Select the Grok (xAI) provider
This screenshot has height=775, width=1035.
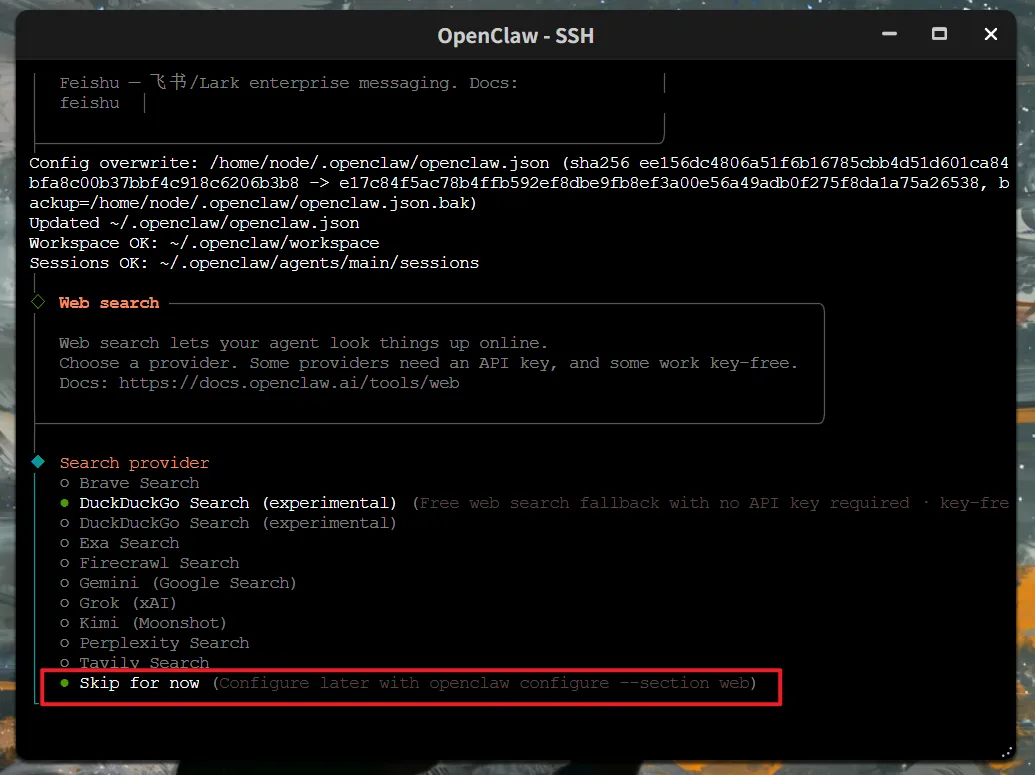[x=119, y=603]
